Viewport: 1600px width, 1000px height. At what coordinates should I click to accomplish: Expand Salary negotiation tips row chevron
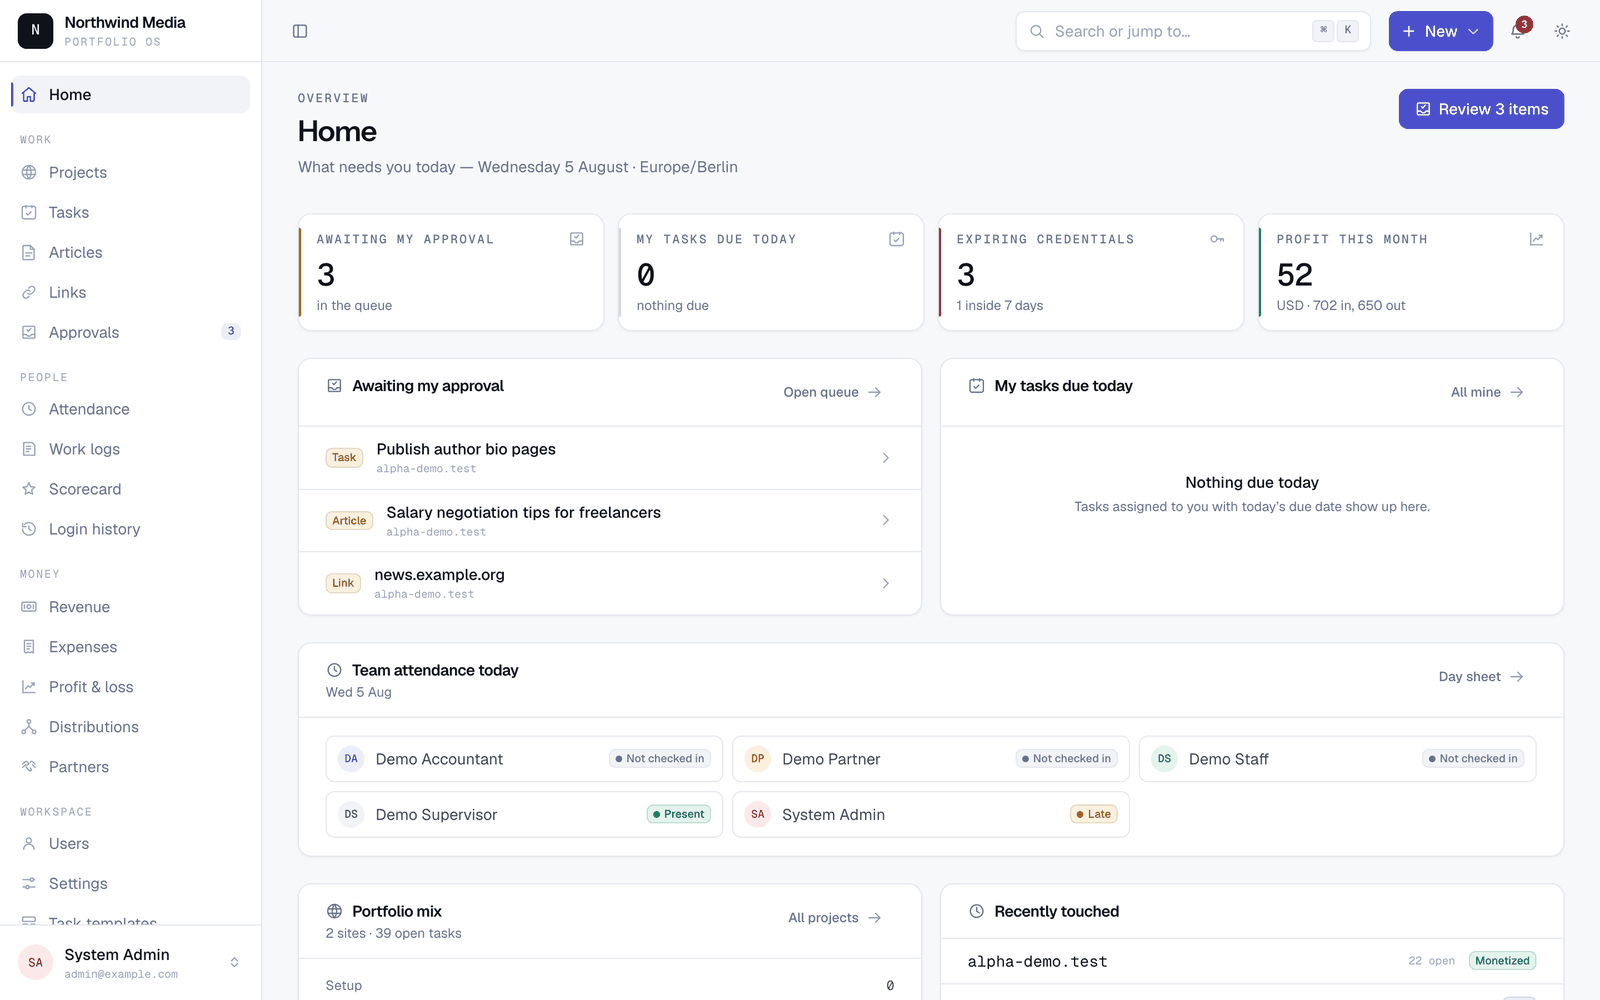click(x=886, y=520)
